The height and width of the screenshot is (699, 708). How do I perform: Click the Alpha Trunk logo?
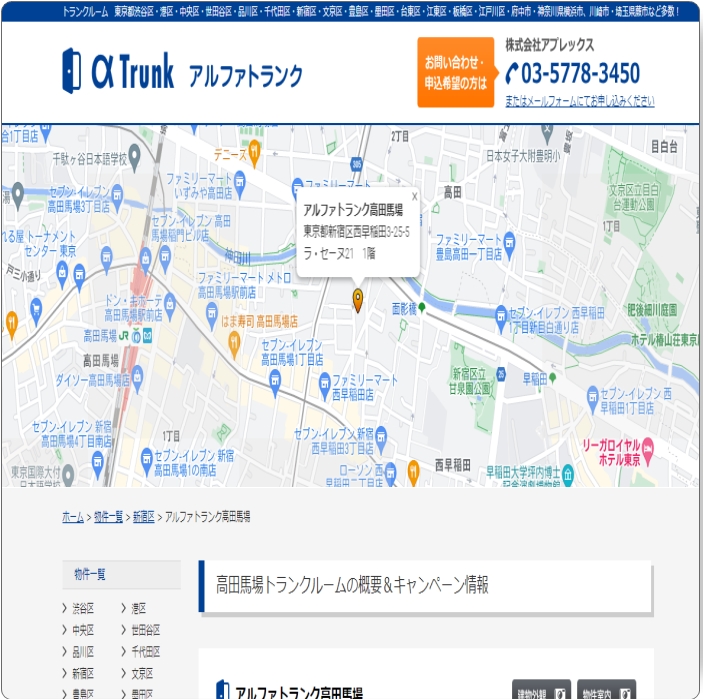pyautogui.click(x=182, y=71)
